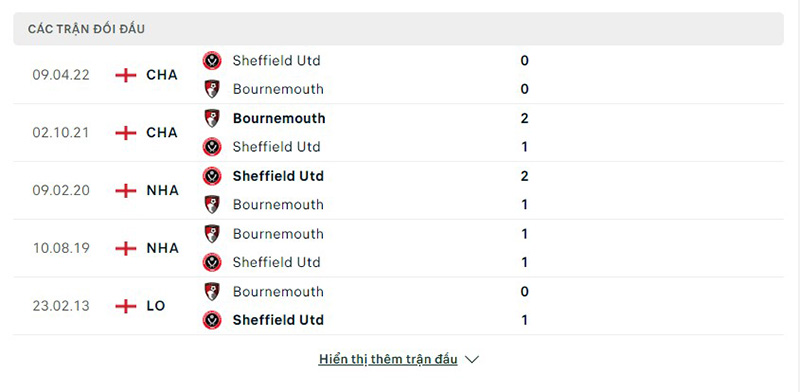The width and height of the screenshot is (800, 392).
Task: Open Hiển thị thêm trận đấu link
Action: pos(388,359)
